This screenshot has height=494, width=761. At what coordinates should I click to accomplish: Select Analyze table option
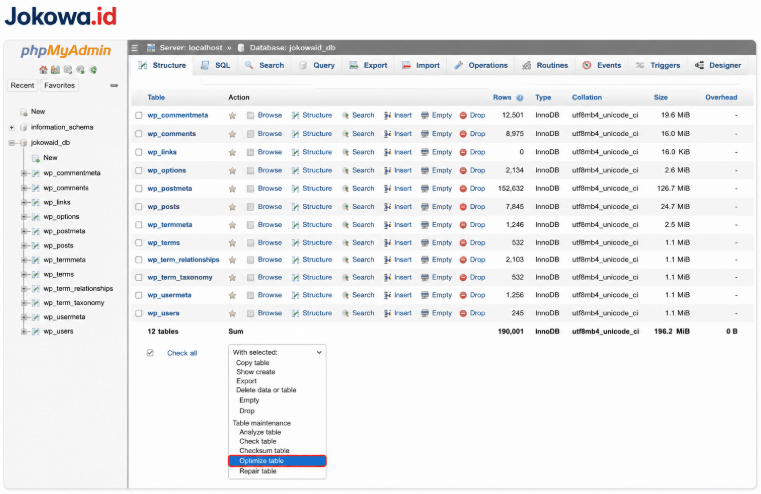pyautogui.click(x=260, y=432)
